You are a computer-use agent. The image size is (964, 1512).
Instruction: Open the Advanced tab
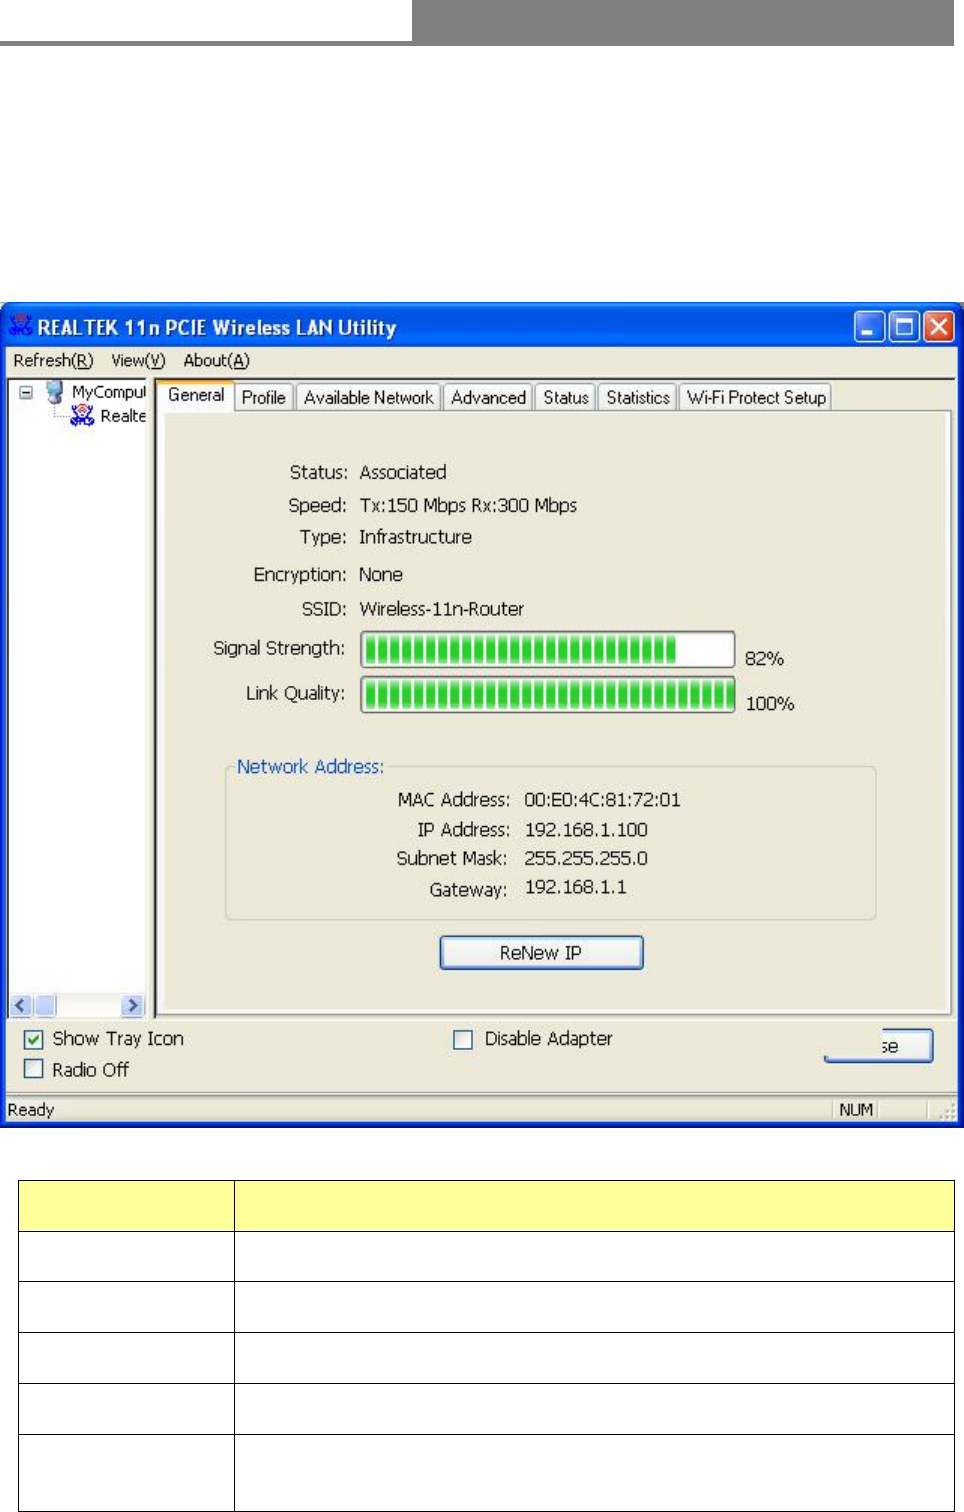(x=488, y=397)
